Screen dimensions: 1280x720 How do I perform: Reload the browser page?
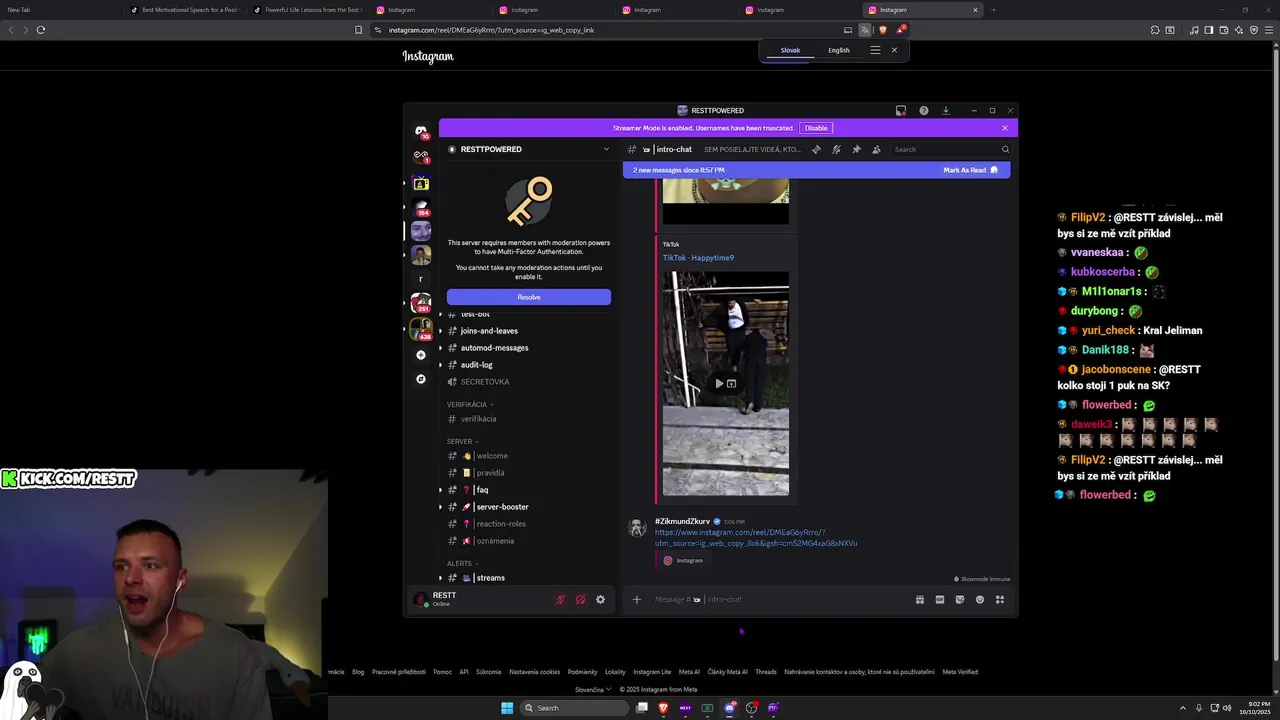tap(41, 30)
